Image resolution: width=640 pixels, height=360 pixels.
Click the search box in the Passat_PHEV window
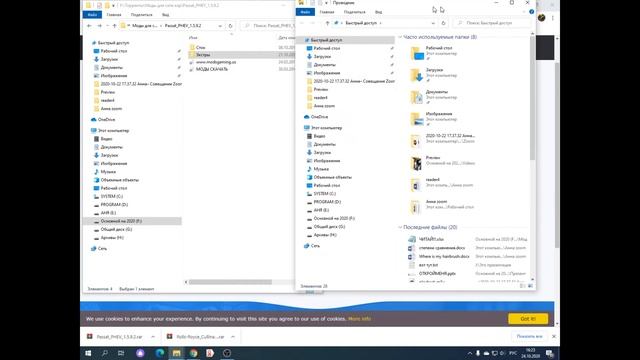[x=267, y=26]
